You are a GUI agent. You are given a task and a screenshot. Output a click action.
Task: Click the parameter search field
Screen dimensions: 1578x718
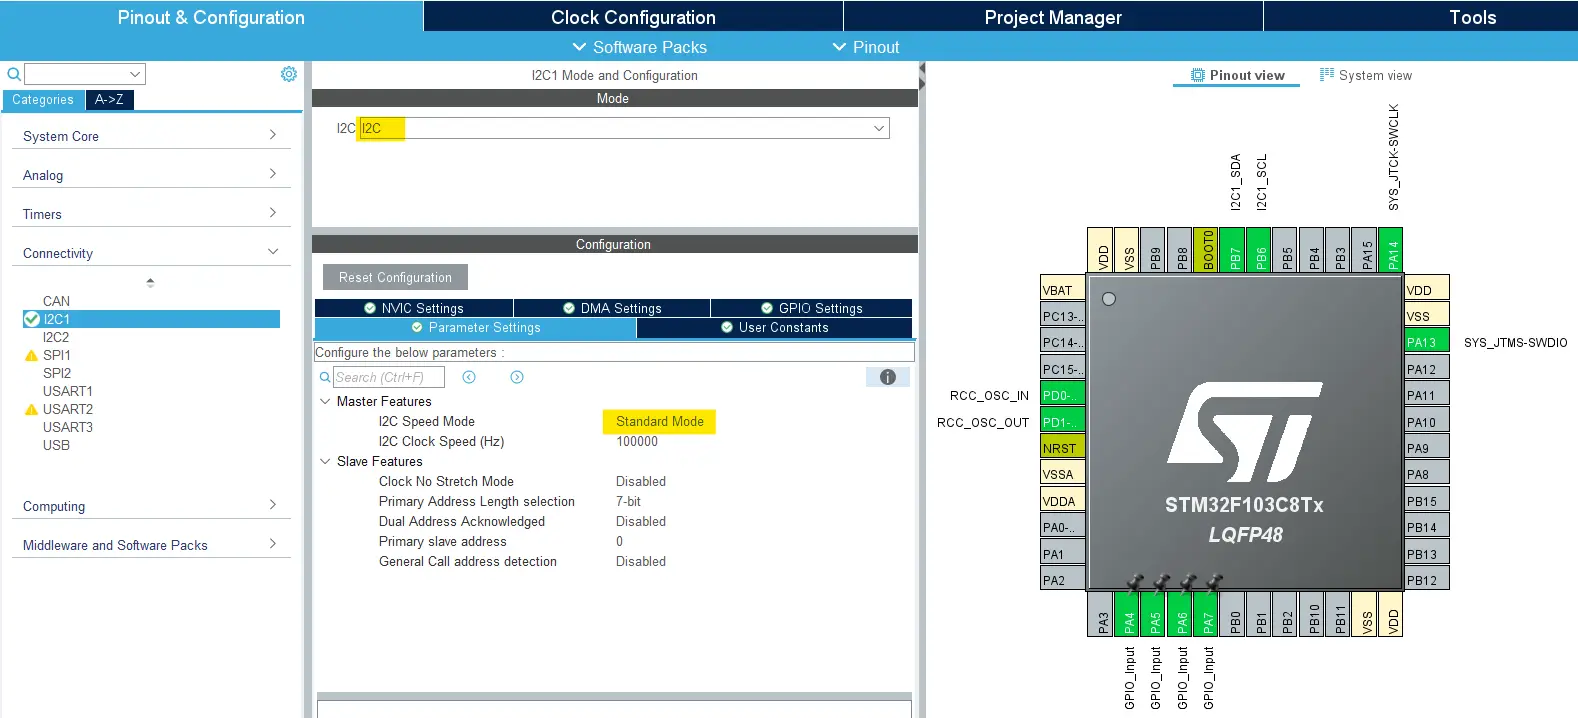point(389,377)
